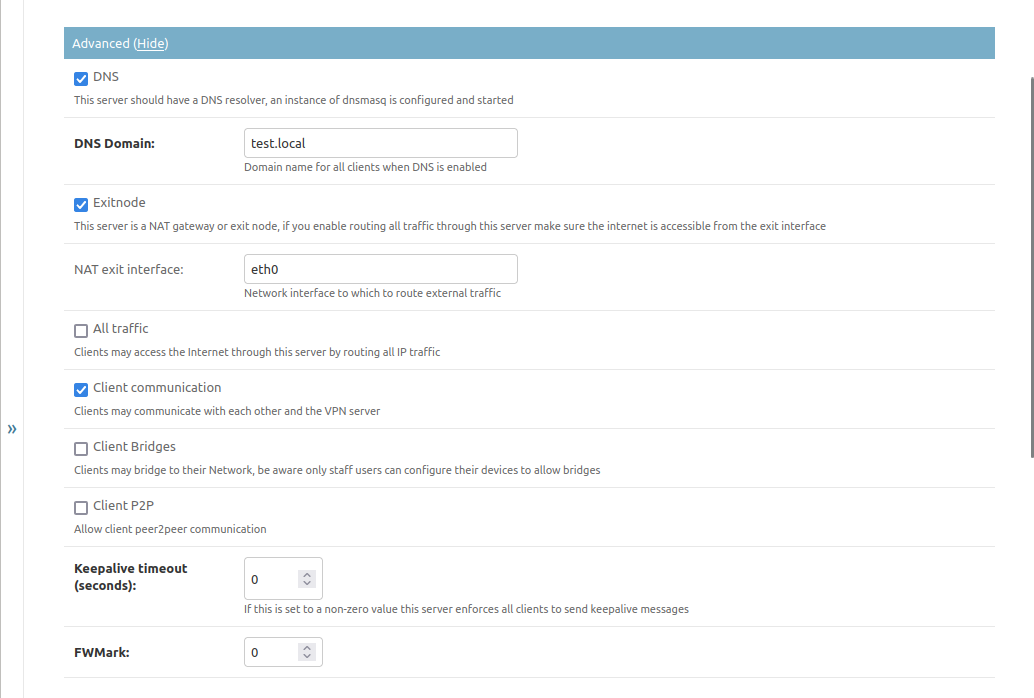Image resolution: width=1034 pixels, height=698 pixels.
Task: Click the All traffic label
Action: [121, 329]
